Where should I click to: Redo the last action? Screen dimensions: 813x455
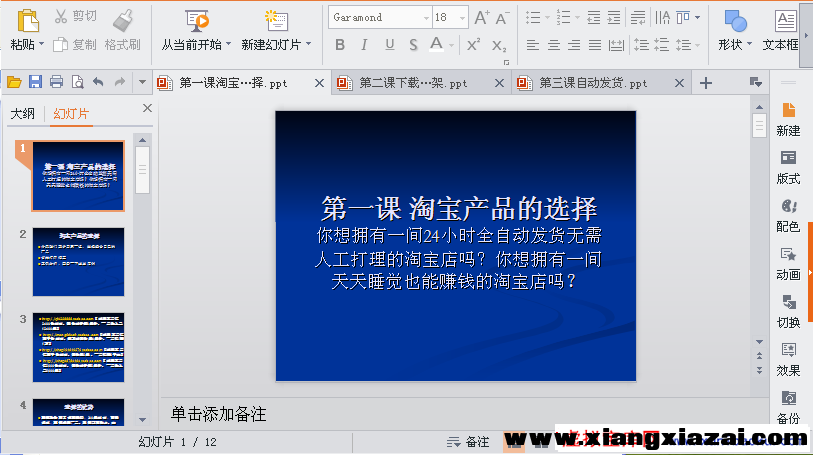[x=120, y=82]
